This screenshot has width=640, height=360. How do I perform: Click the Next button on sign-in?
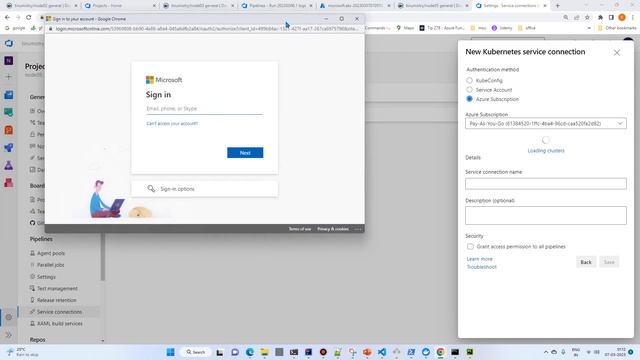[245, 153]
